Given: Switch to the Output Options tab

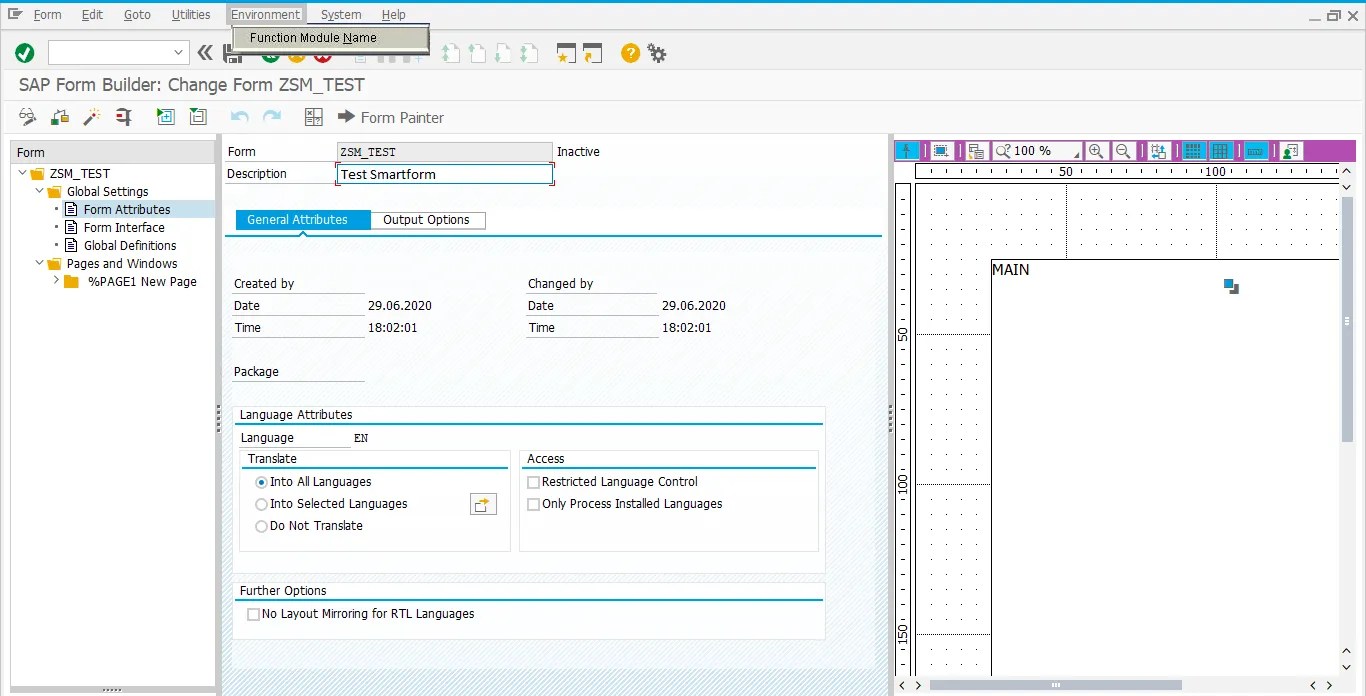Looking at the screenshot, I should pyautogui.click(x=427, y=220).
